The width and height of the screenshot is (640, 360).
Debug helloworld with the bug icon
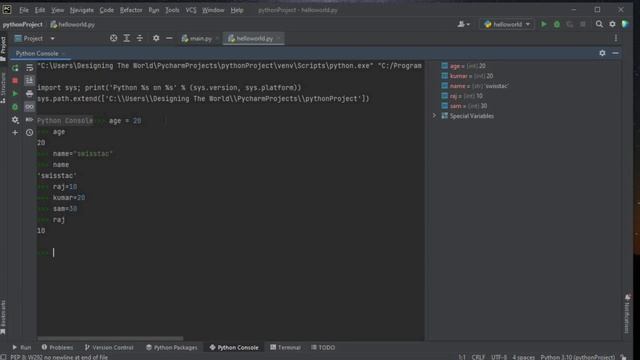pyautogui.click(x=557, y=24)
